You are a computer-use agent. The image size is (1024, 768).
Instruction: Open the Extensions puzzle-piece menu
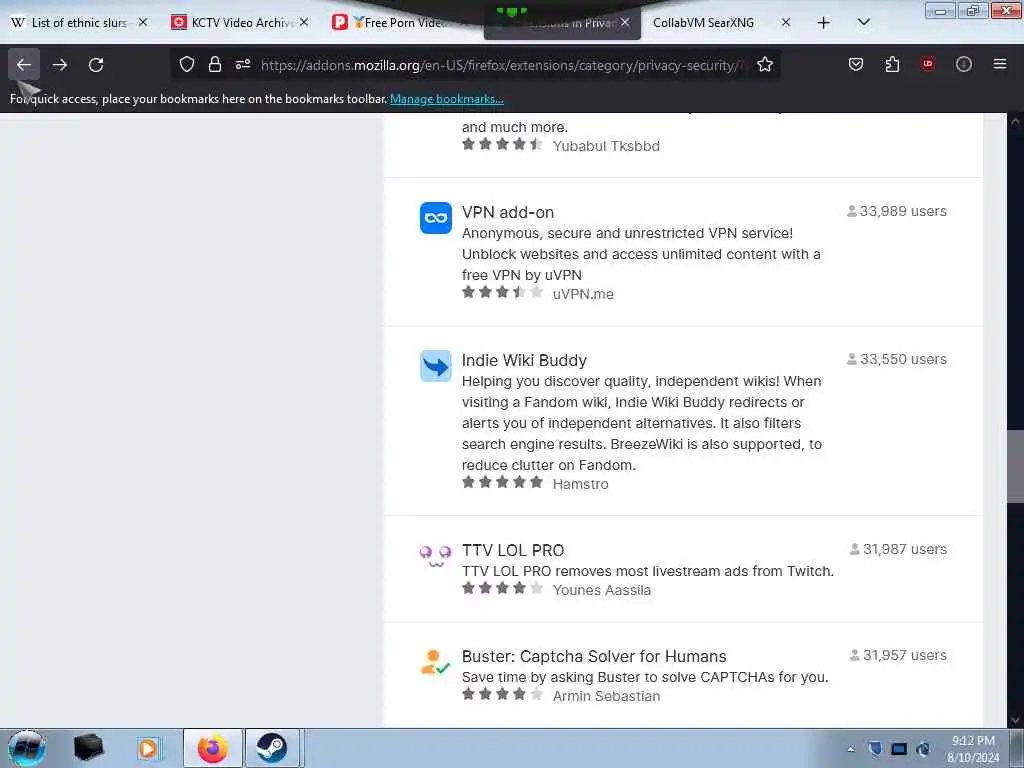(x=892, y=64)
